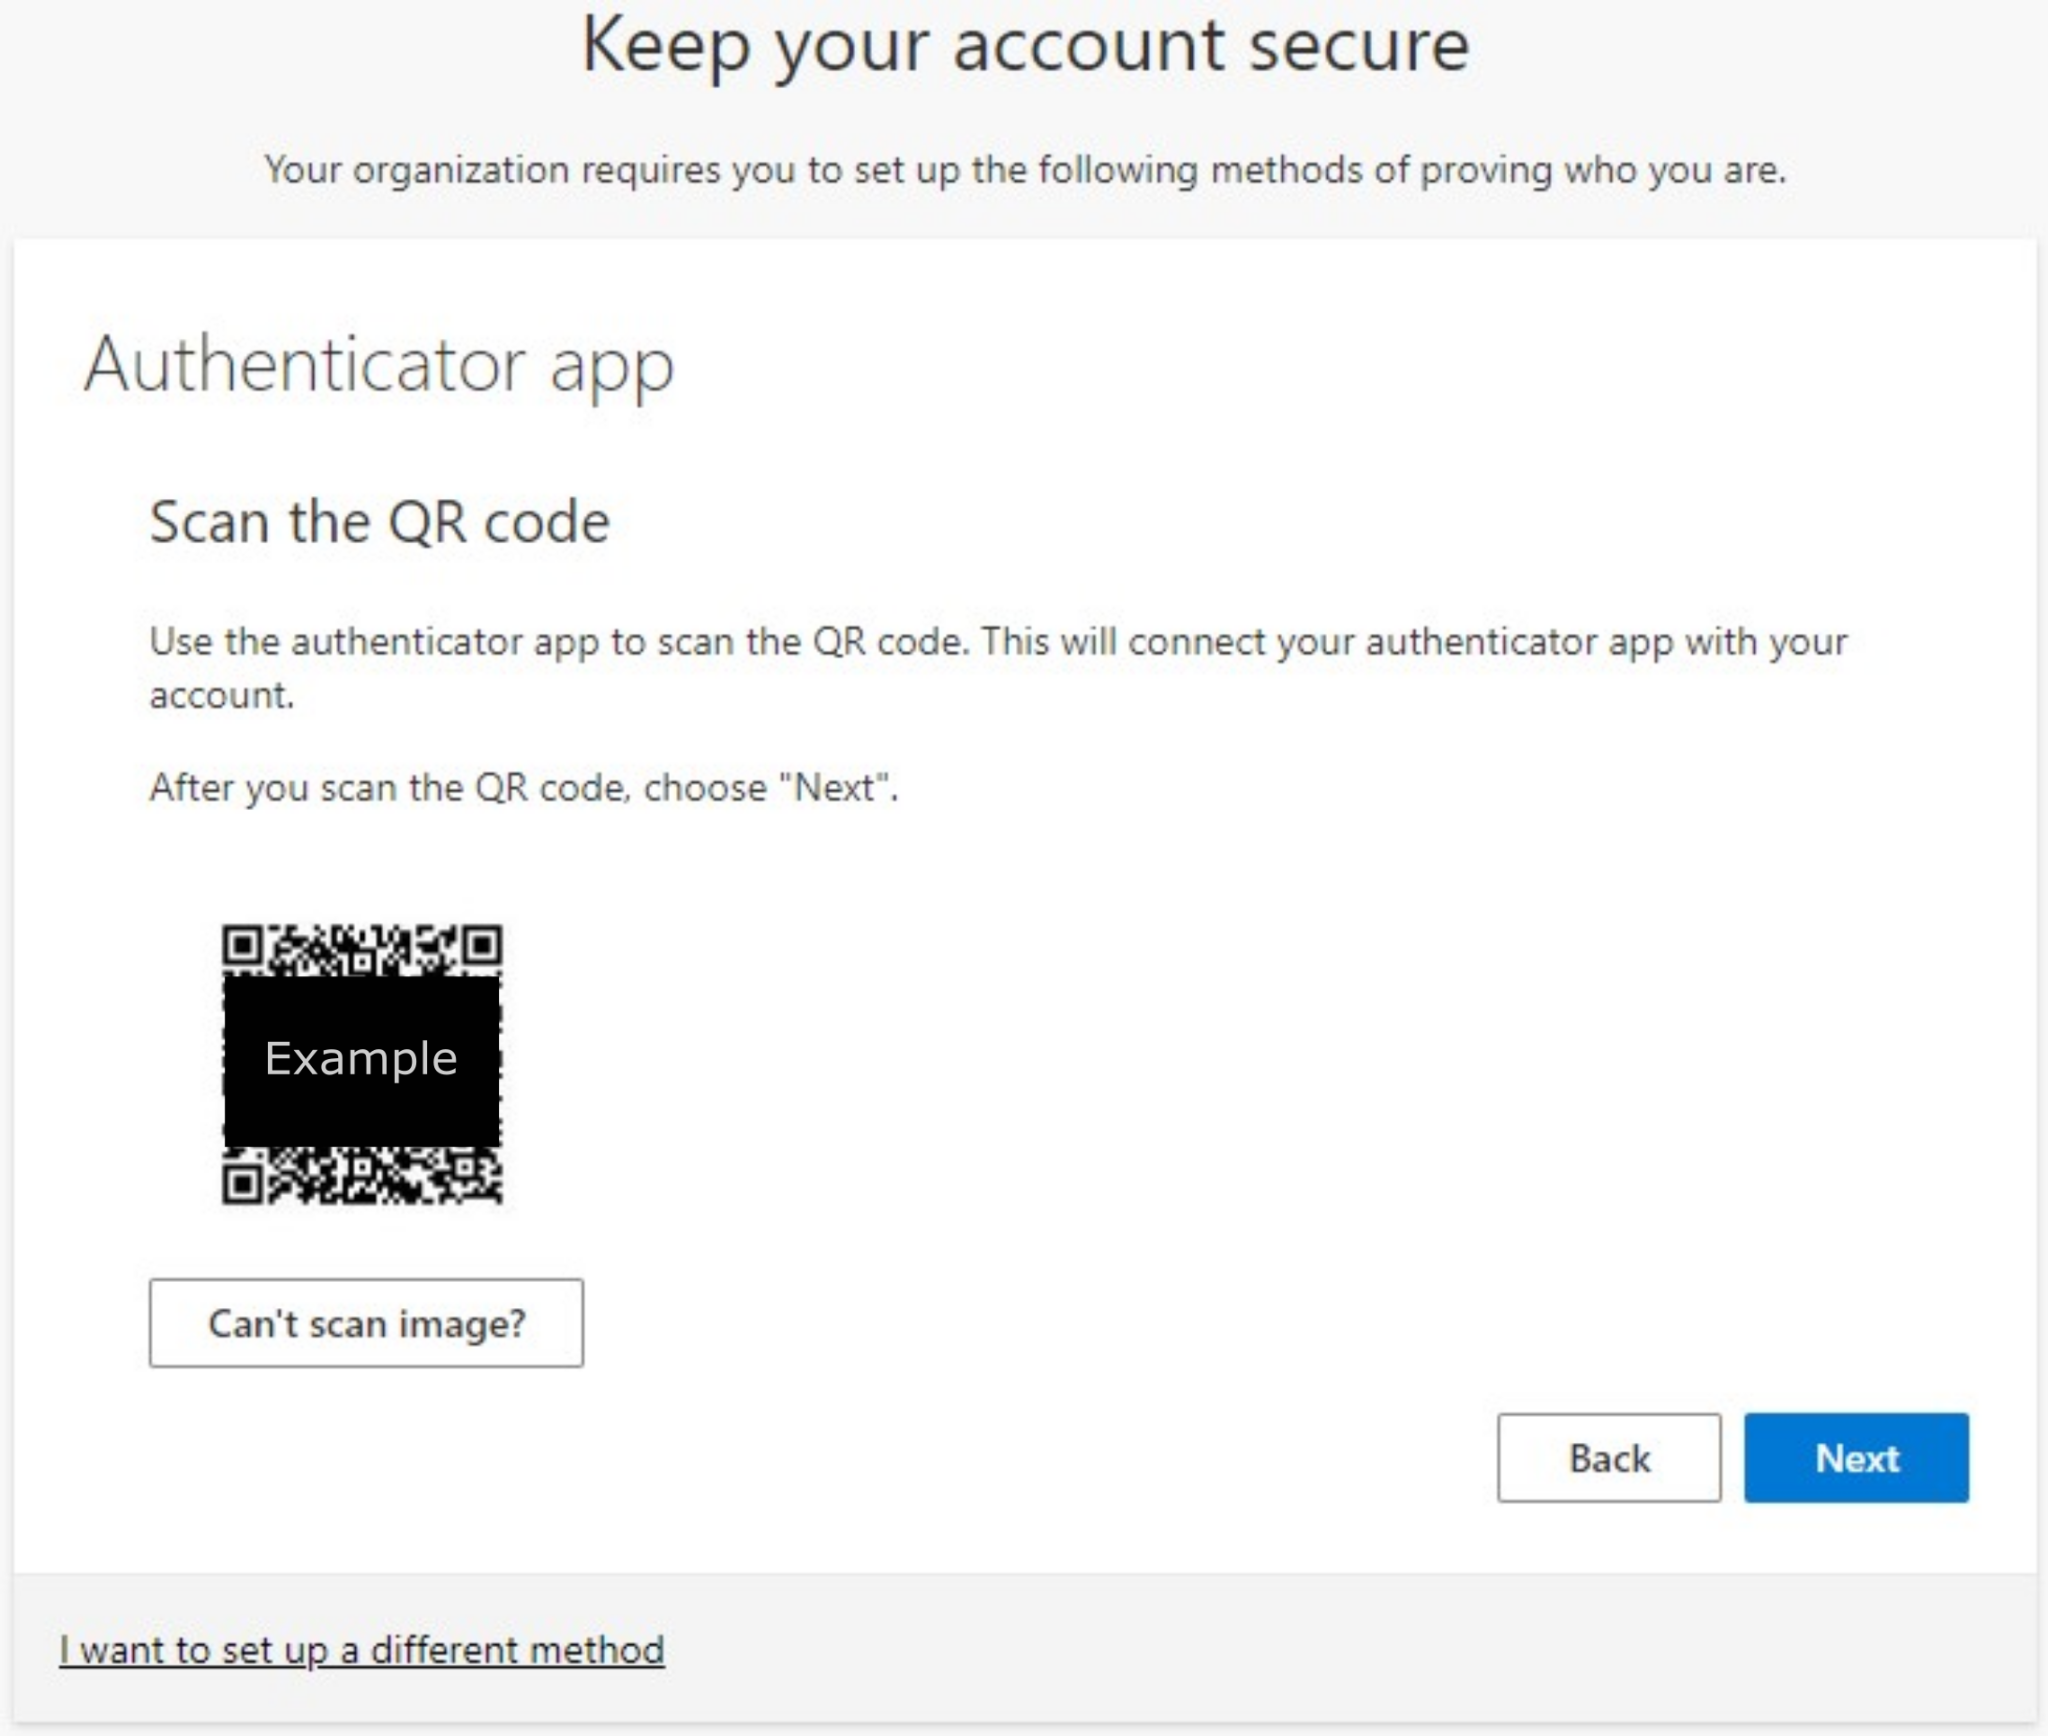2048x1736 pixels.
Task: Click Can't scan image? for manual code entry
Action: [x=366, y=1323]
